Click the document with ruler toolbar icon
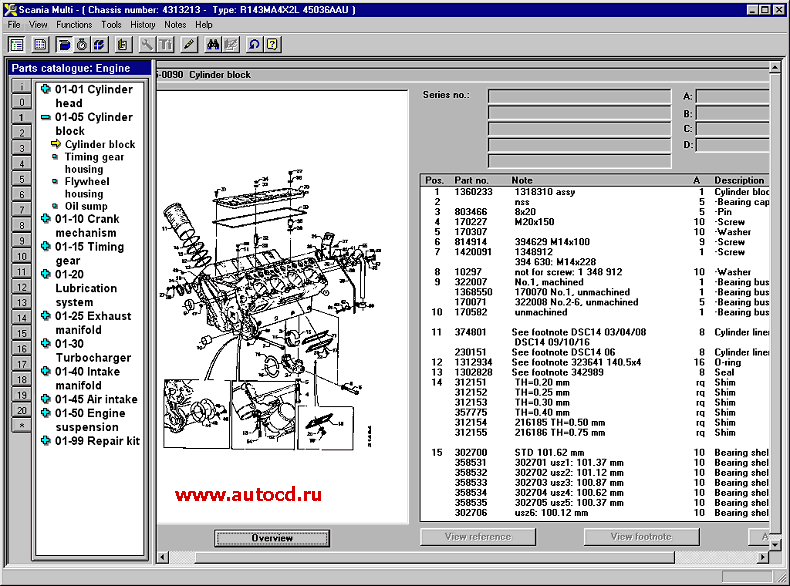 (x=122, y=44)
